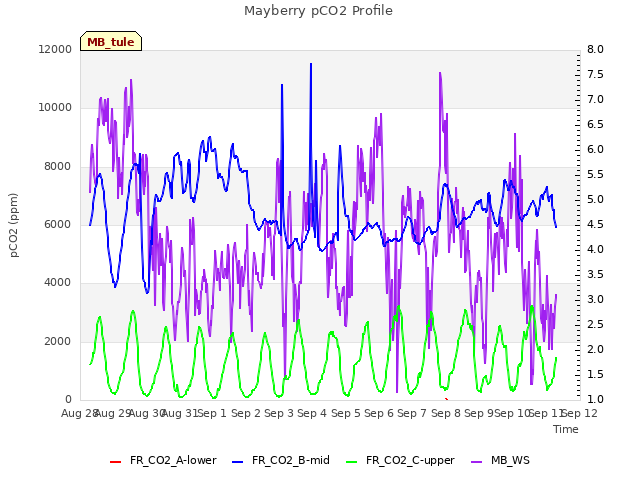Click the chart title Mayberry pCO2 Profile
The width and height of the screenshot is (640, 480).
(318, 11)
